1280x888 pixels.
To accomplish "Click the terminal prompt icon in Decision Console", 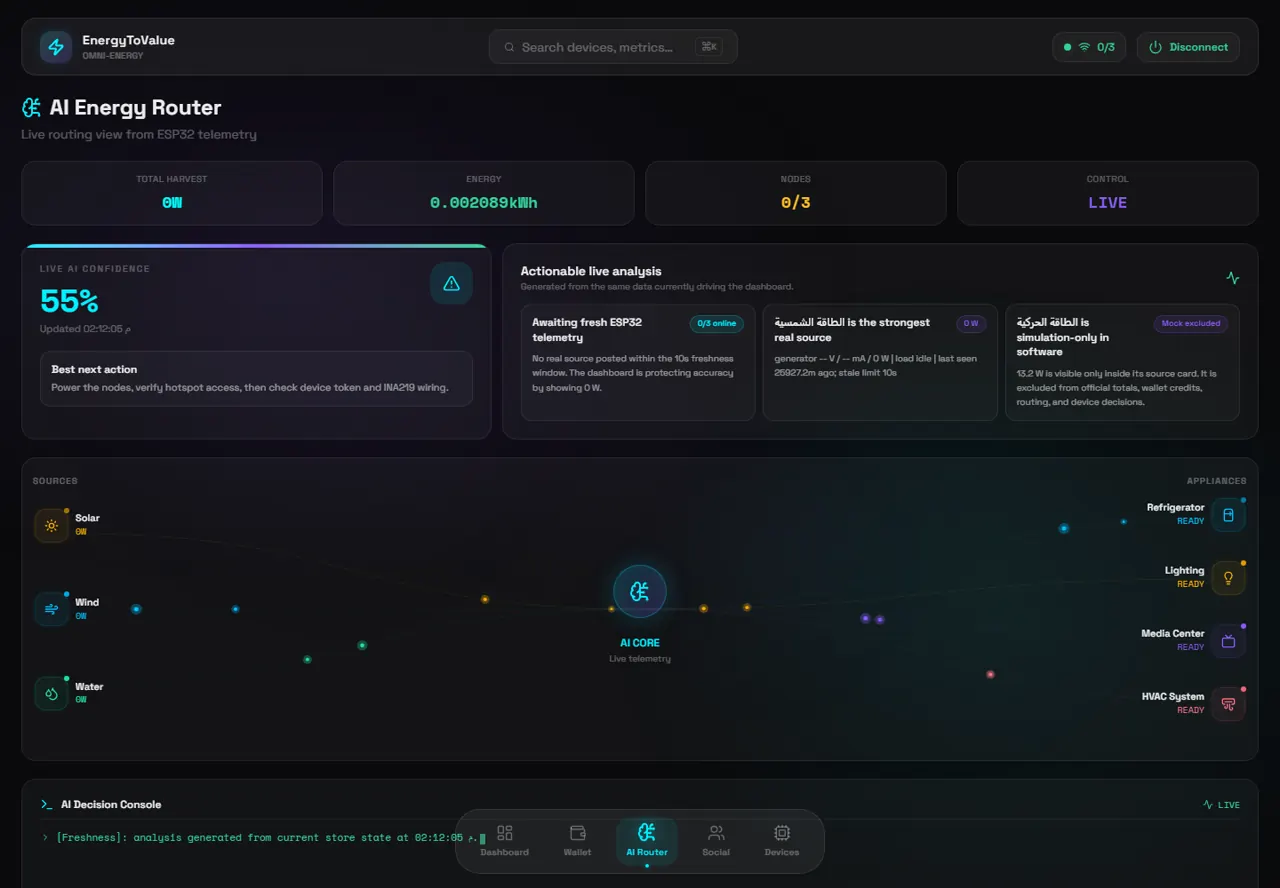I will pyautogui.click(x=47, y=804).
